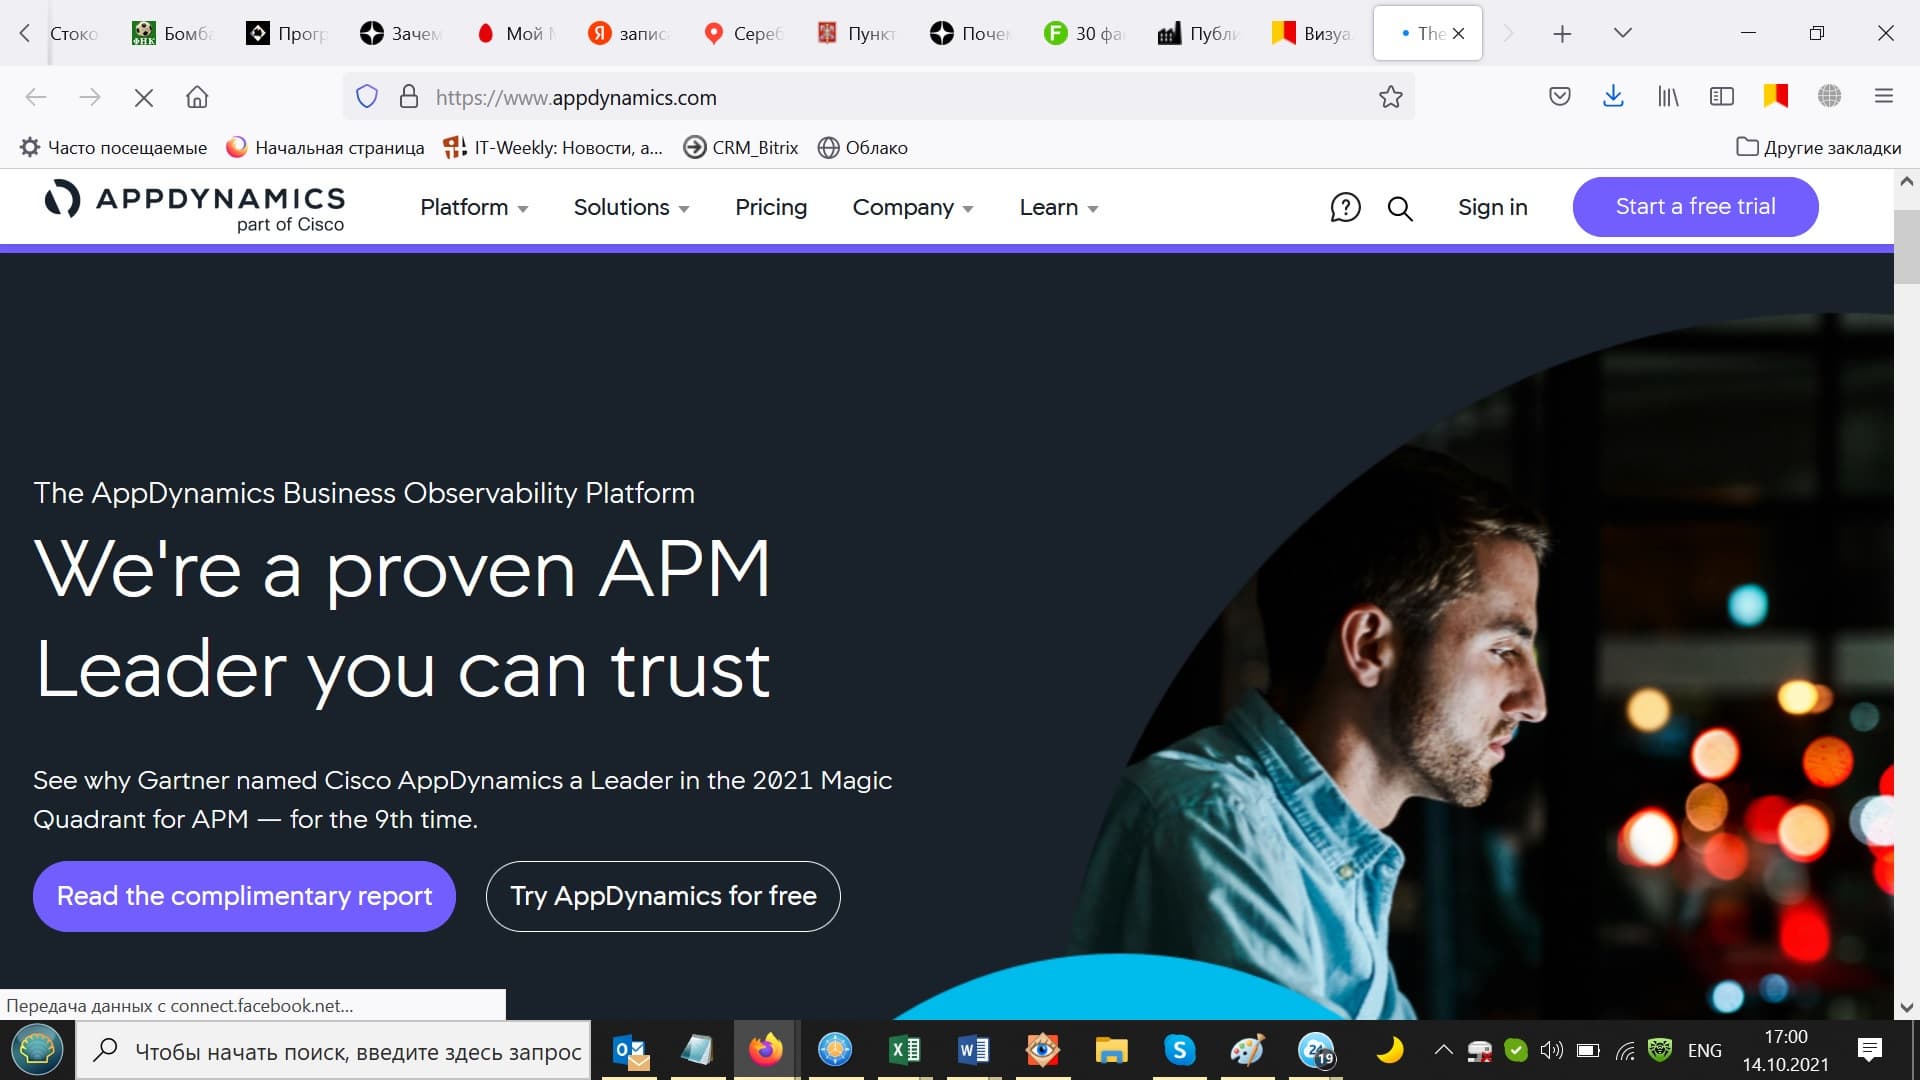Stop page loading X button
Screen dimensions: 1920x1080
(144, 97)
